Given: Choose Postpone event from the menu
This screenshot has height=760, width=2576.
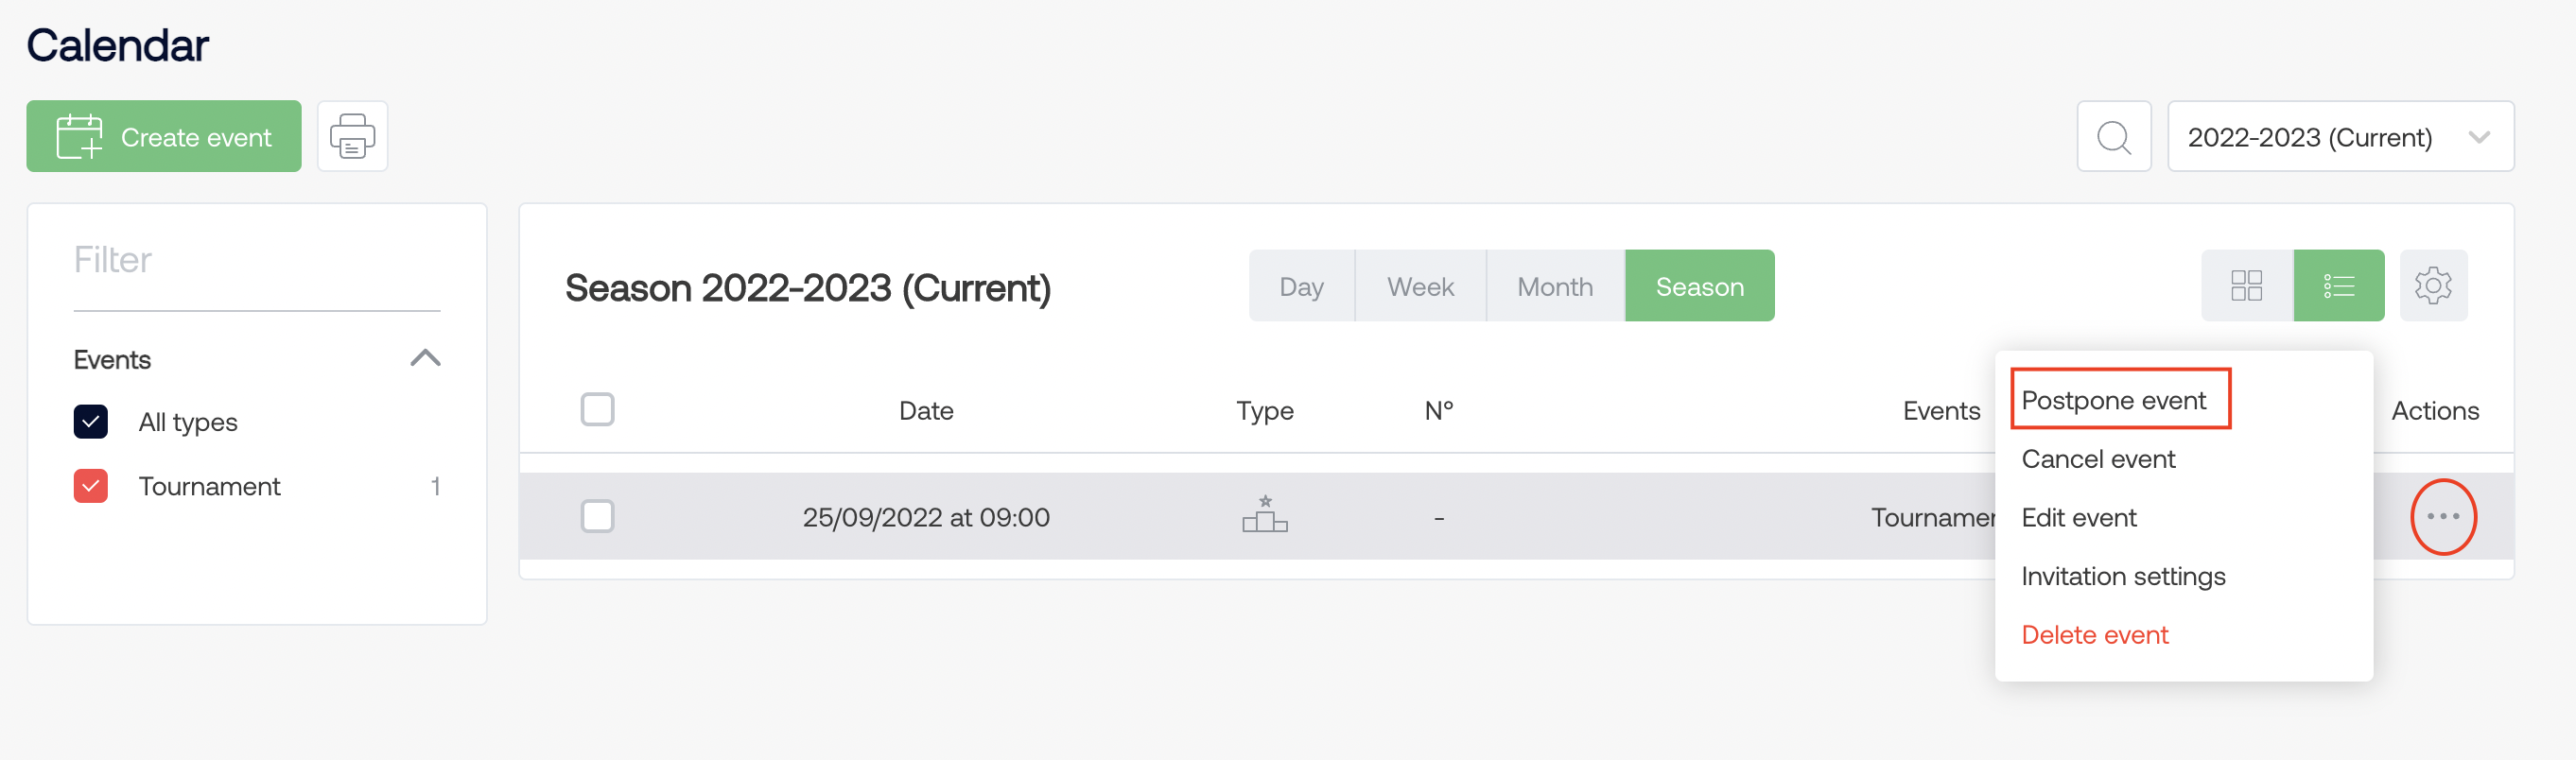Looking at the screenshot, I should (x=2113, y=400).
